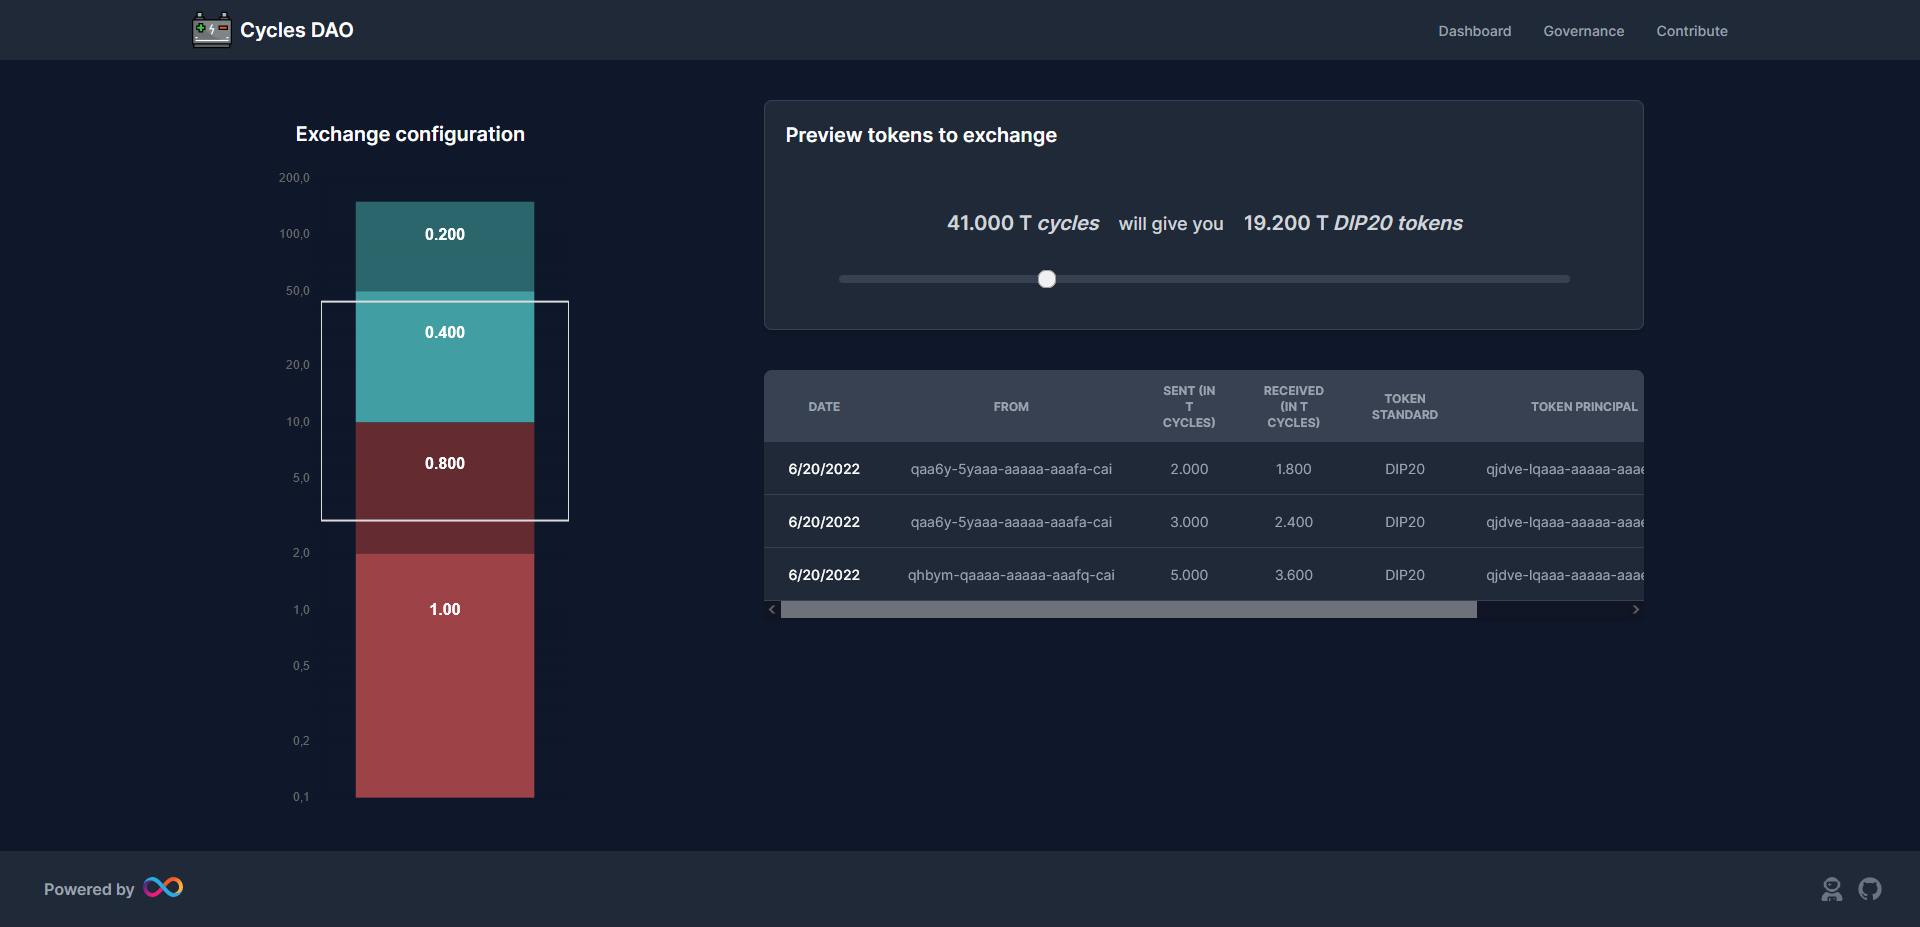Screen dimensions: 1920x927
Task: Click the Powered by text in the footer
Action: pos(88,888)
